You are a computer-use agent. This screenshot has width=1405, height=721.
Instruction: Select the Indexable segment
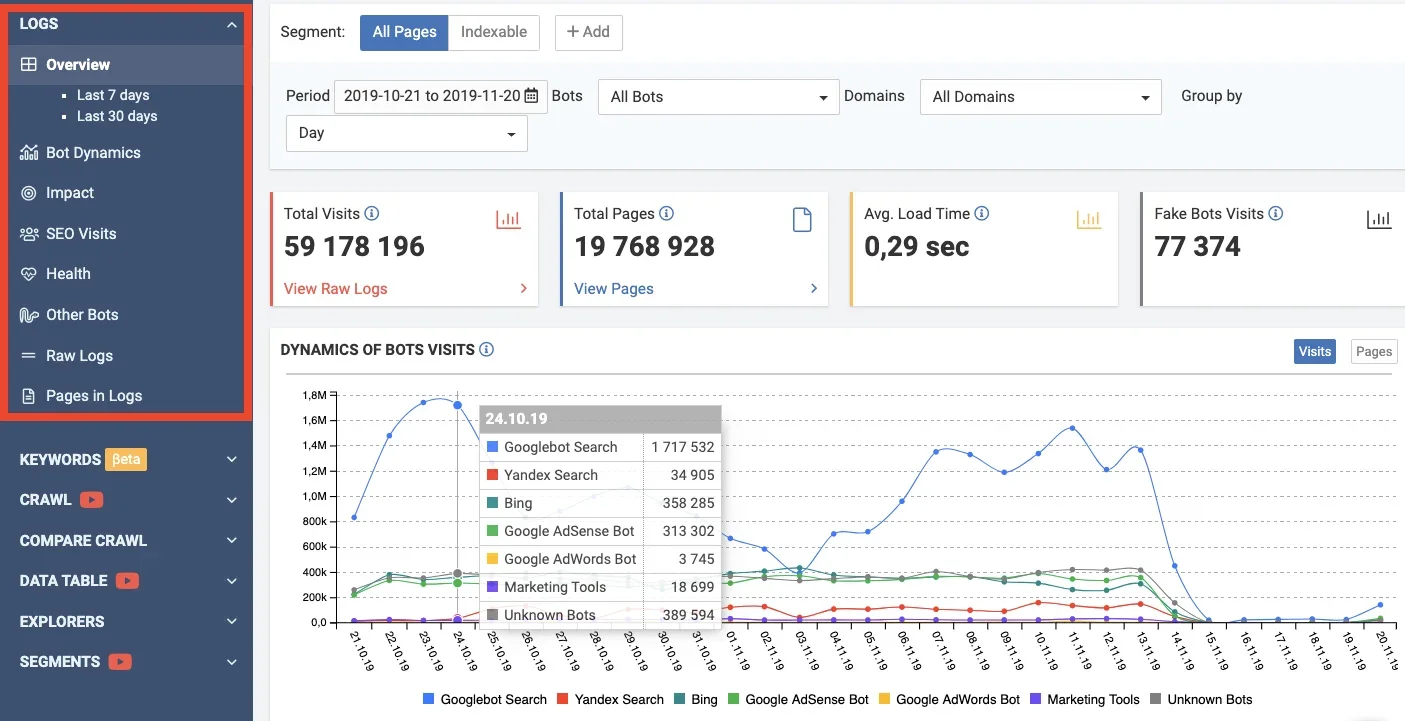coord(493,32)
